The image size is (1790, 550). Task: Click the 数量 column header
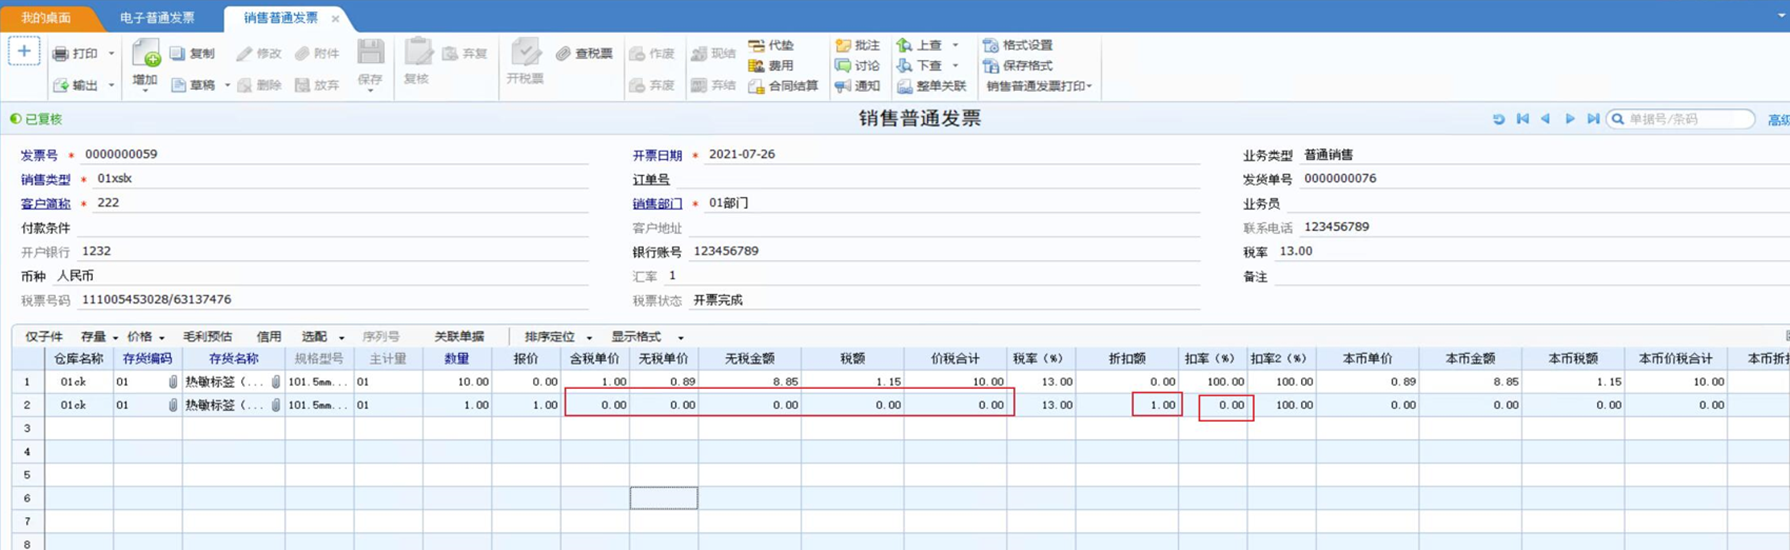[x=457, y=359]
